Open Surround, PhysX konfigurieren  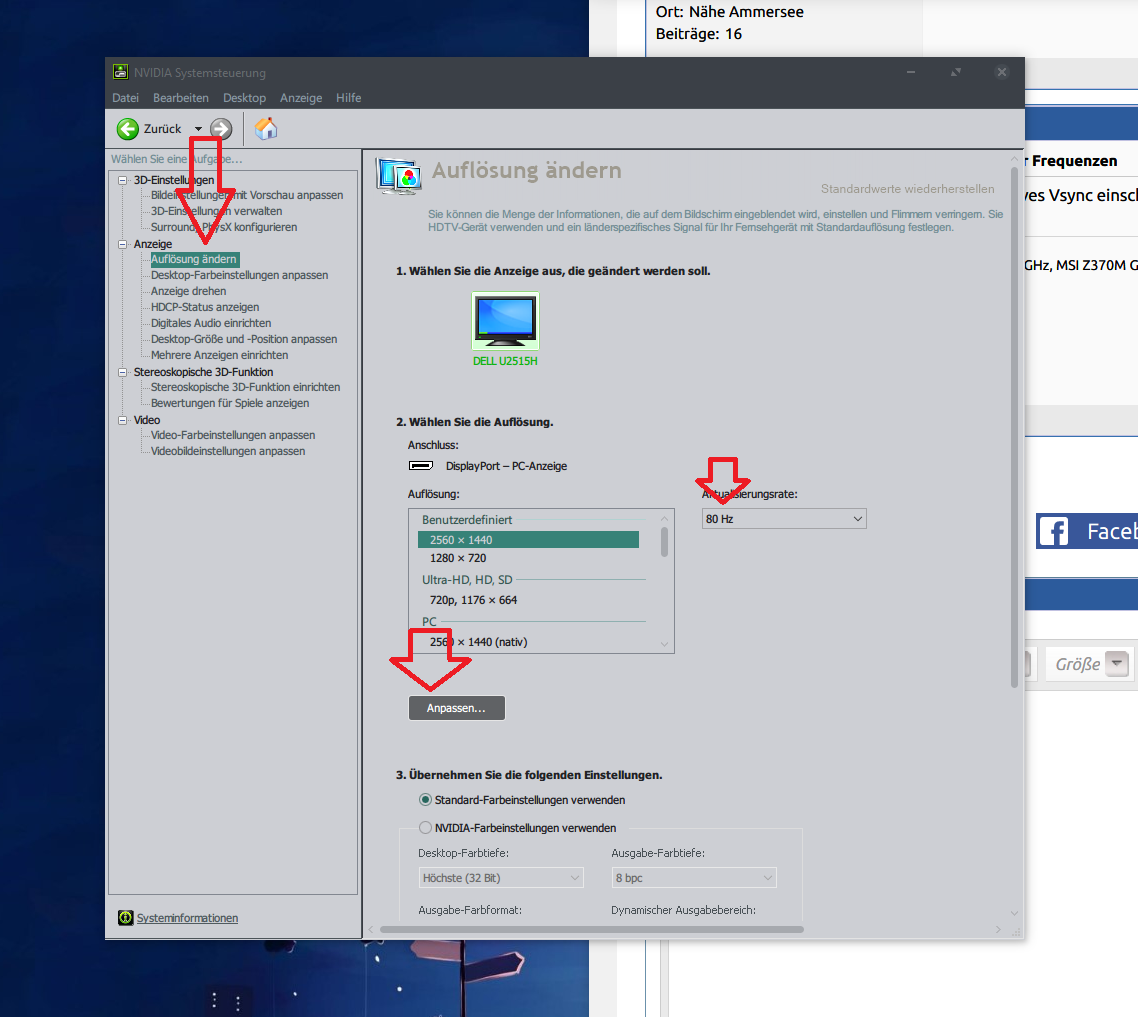(x=224, y=227)
